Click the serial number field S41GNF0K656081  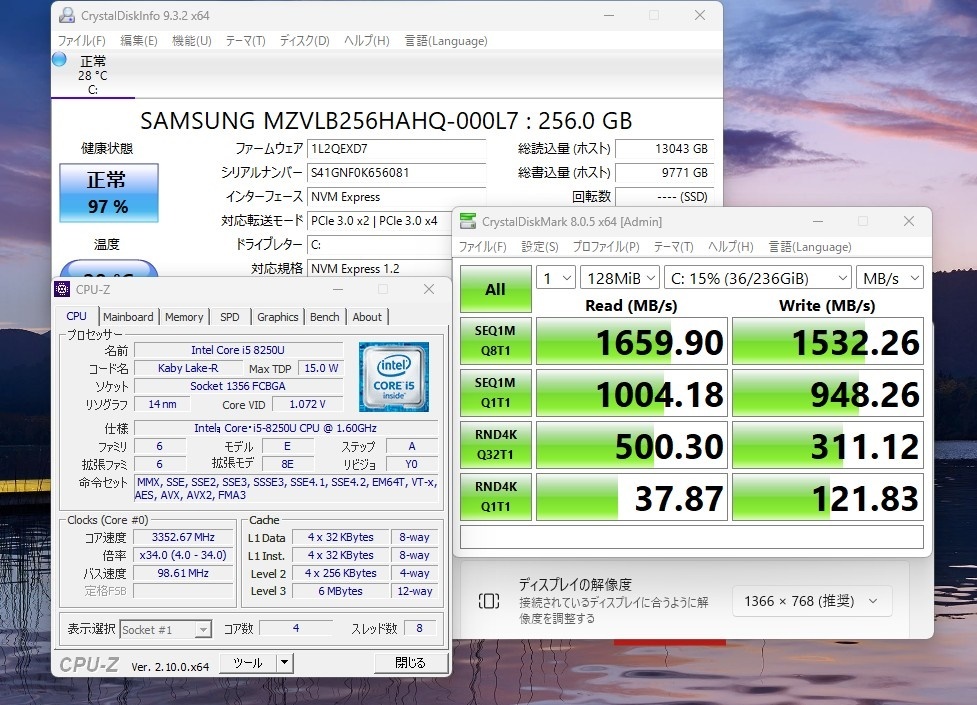coord(396,173)
